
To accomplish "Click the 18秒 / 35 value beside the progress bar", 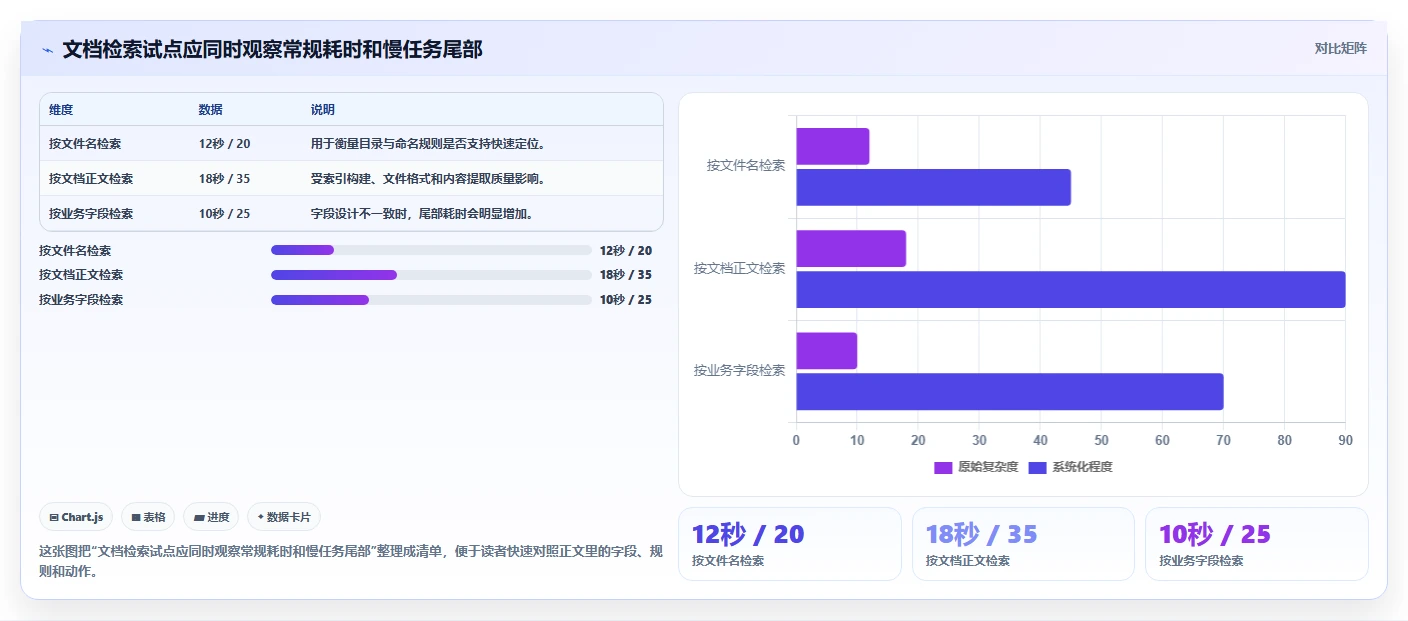I will coord(626,275).
